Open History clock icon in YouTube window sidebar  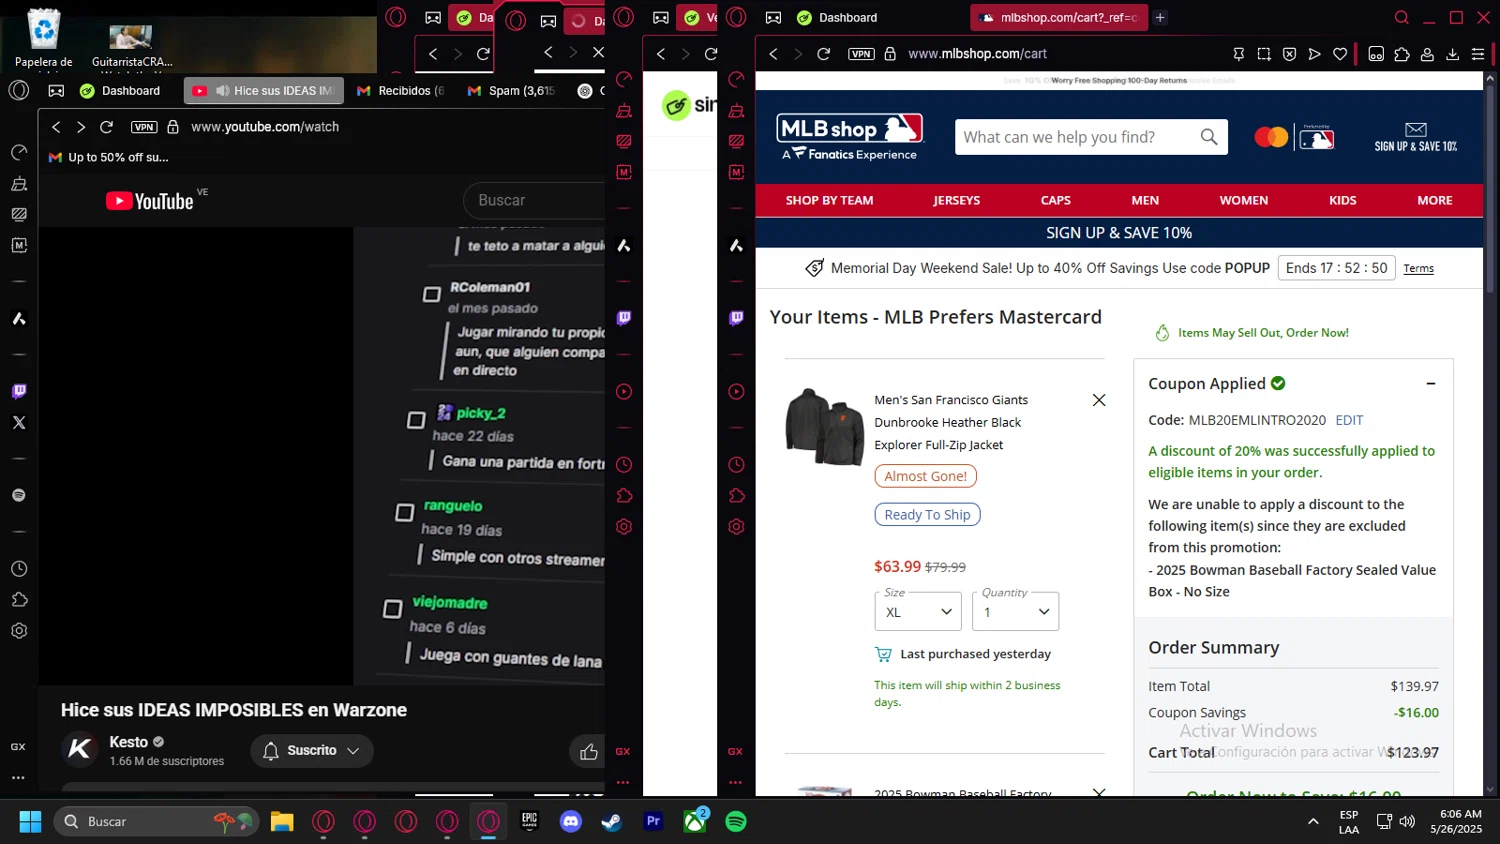(19, 569)
